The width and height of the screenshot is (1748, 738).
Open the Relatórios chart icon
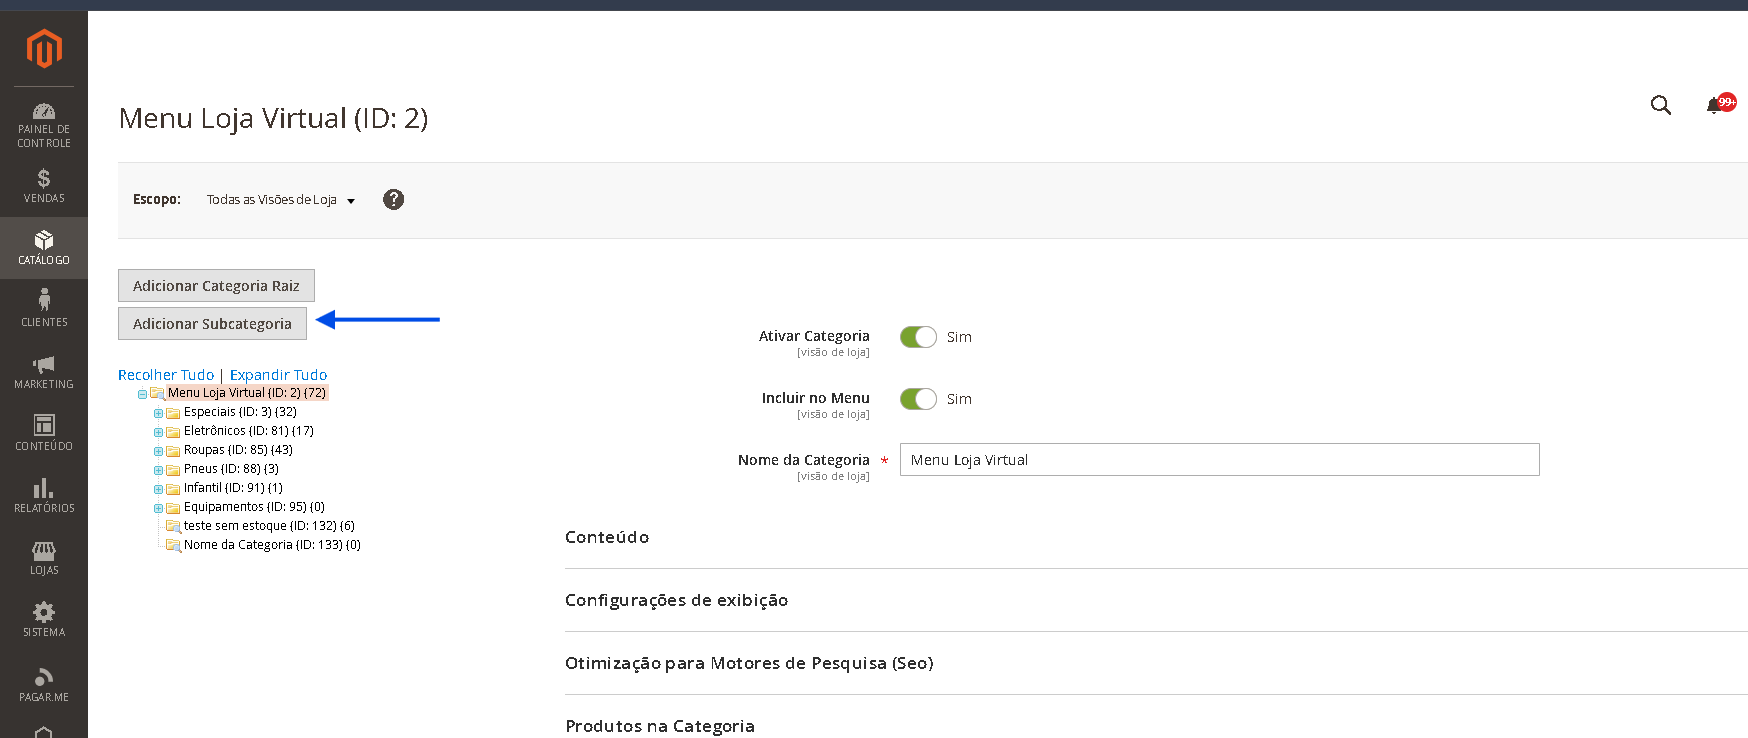pos(44,488)
